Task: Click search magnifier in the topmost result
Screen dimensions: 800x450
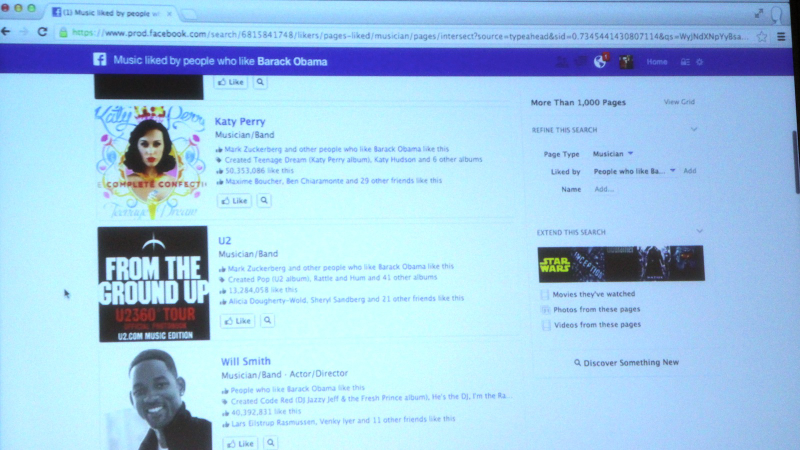Action: coord(260,82)
